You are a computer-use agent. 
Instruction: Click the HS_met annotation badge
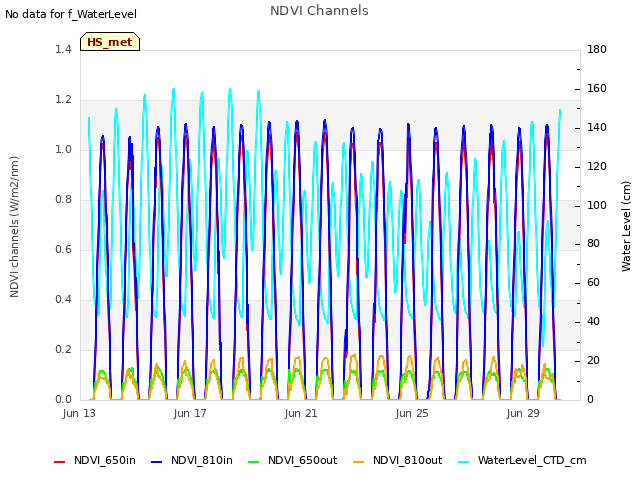point(110,42)
